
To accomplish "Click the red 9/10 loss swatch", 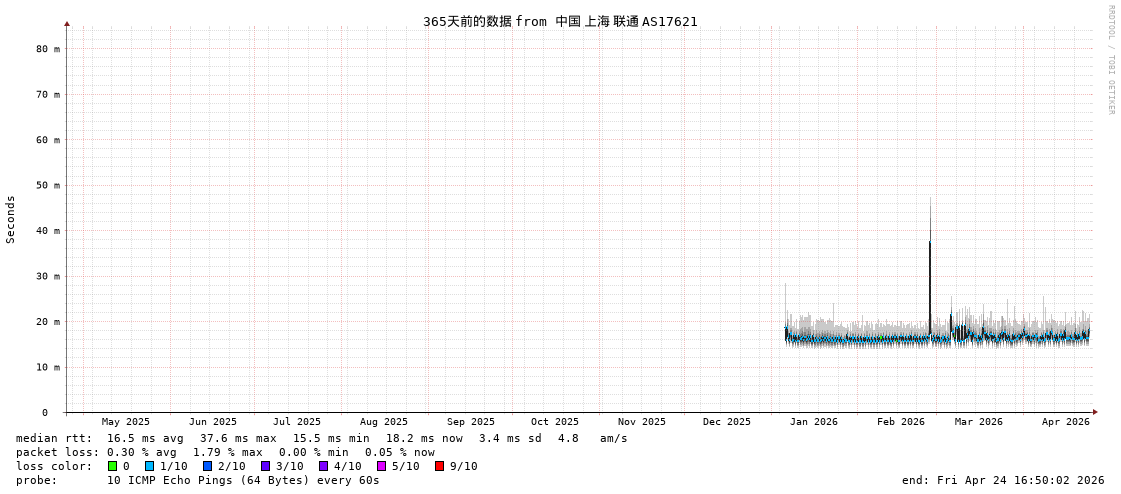I will point(439,466).
